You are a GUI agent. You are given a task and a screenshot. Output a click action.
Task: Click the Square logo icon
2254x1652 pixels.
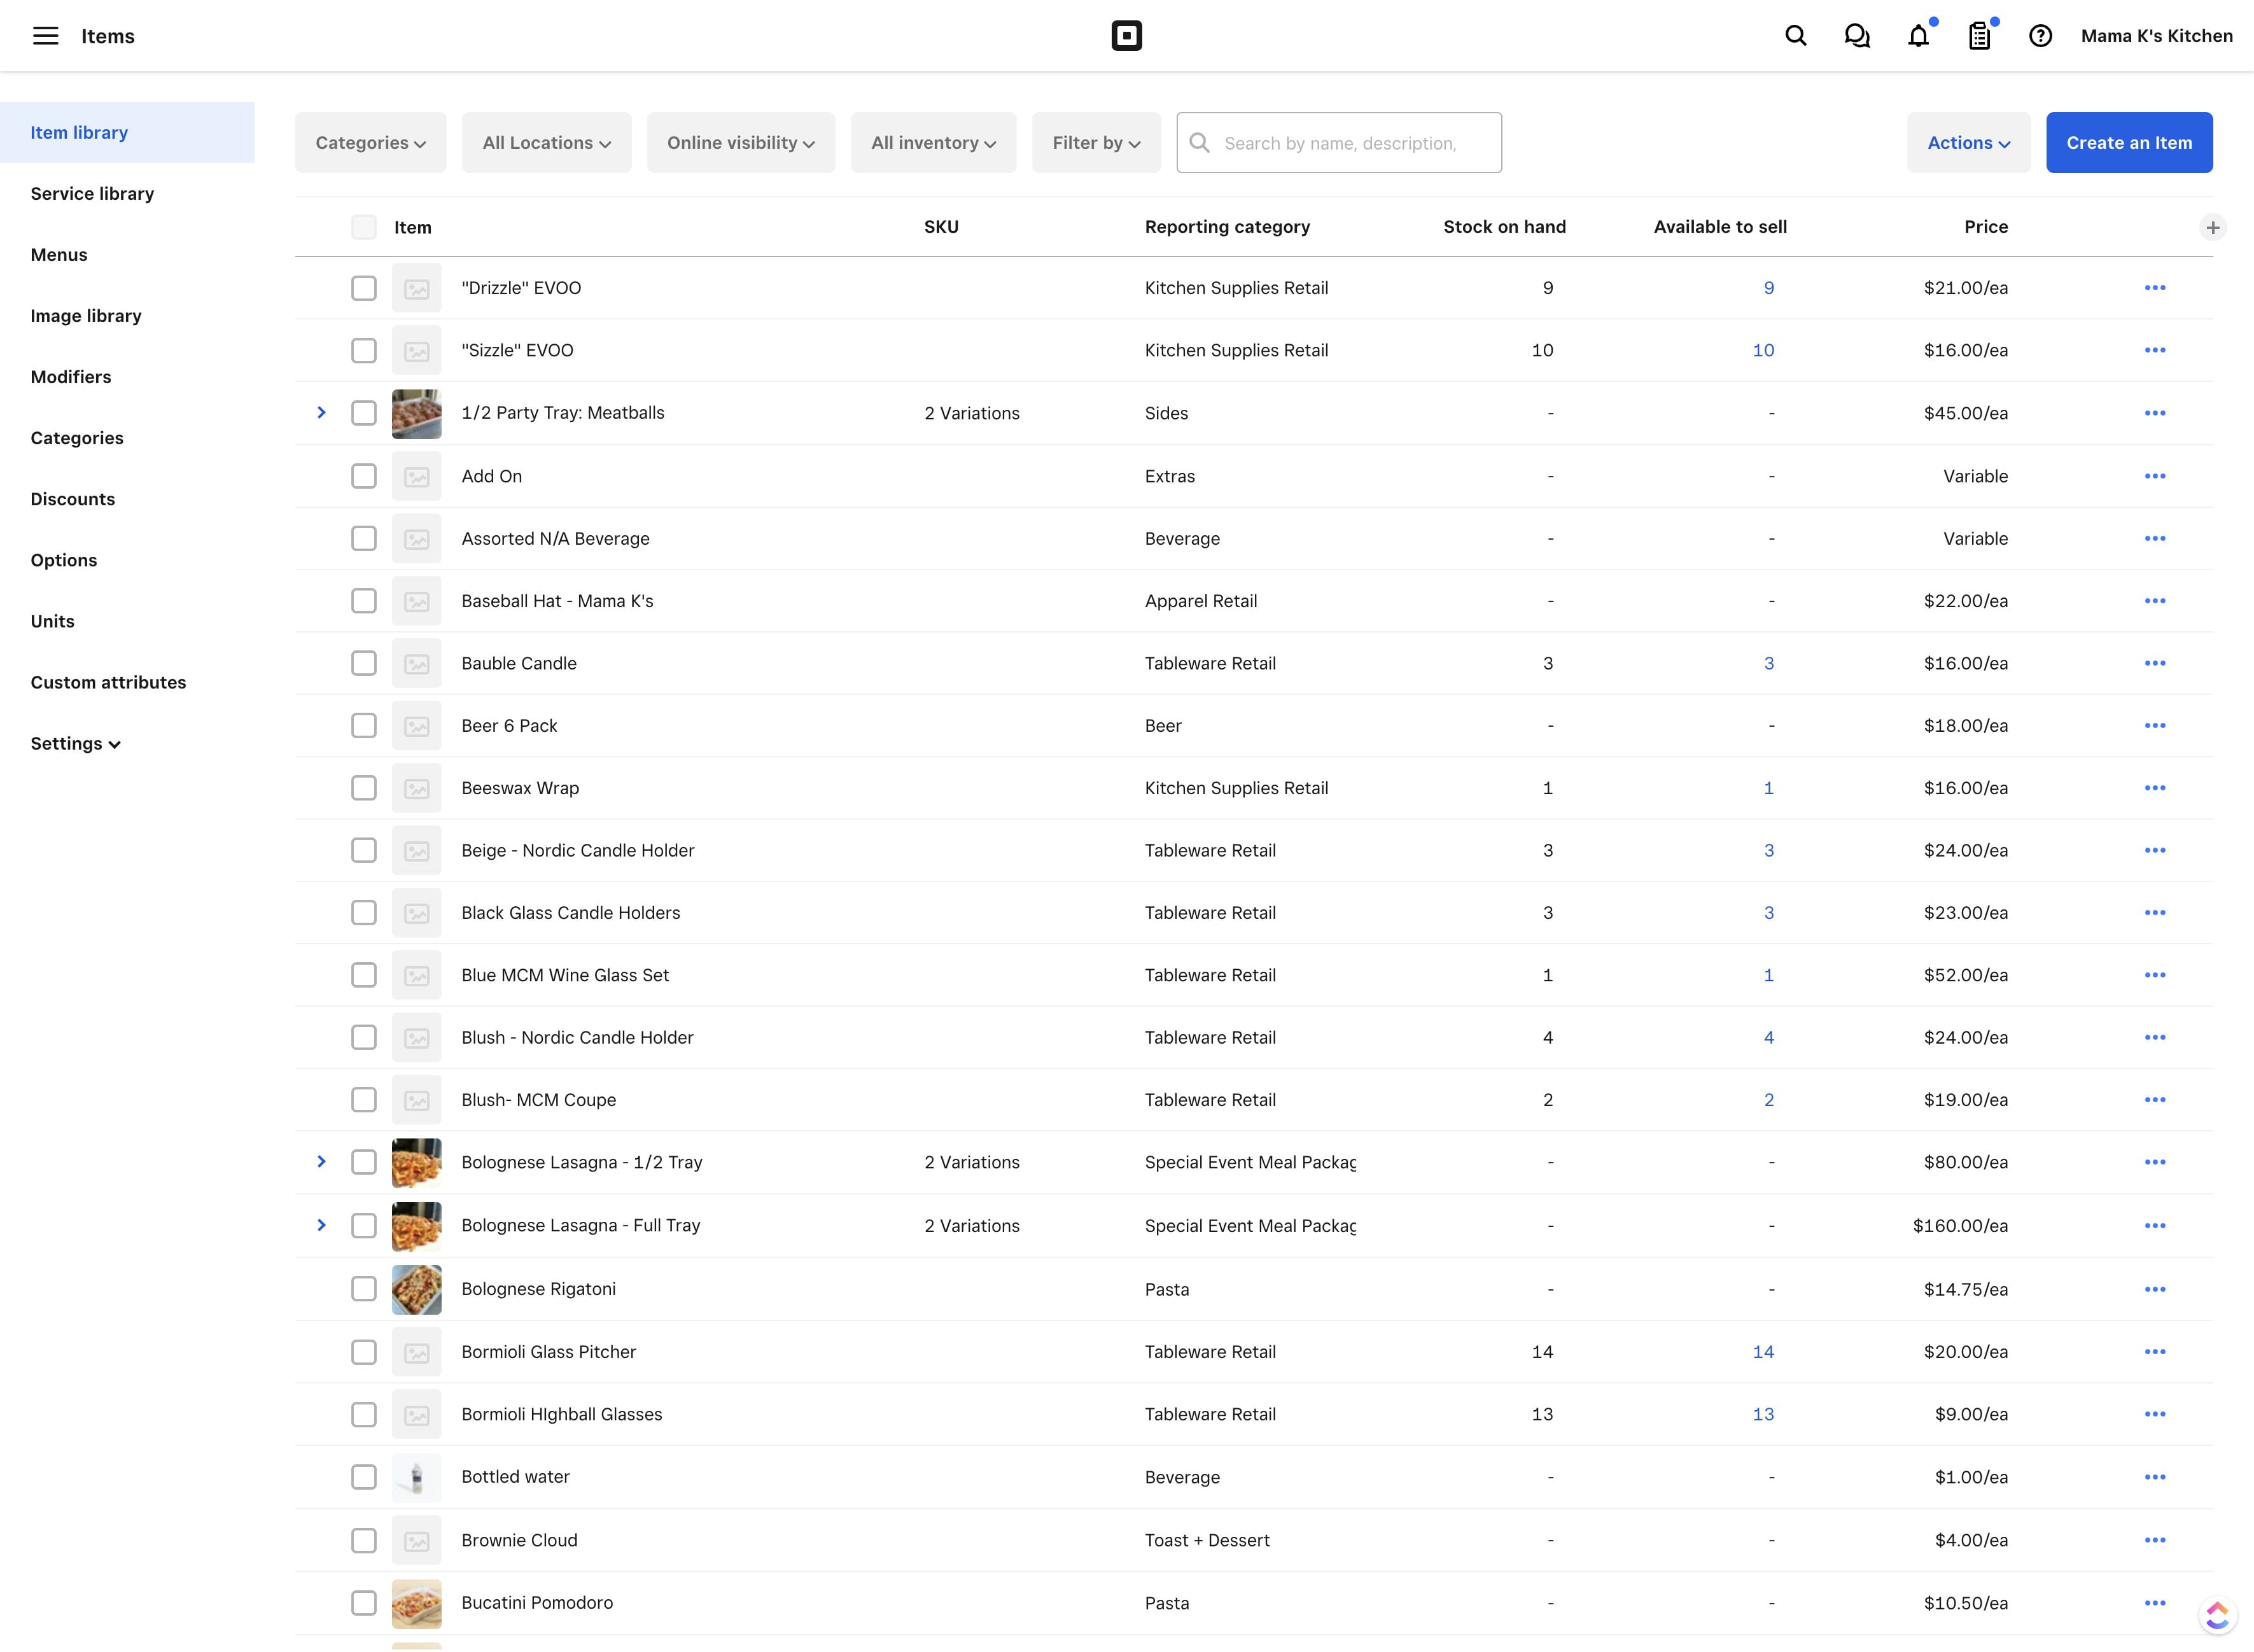pyautogui.click(x=1126, y=36)
